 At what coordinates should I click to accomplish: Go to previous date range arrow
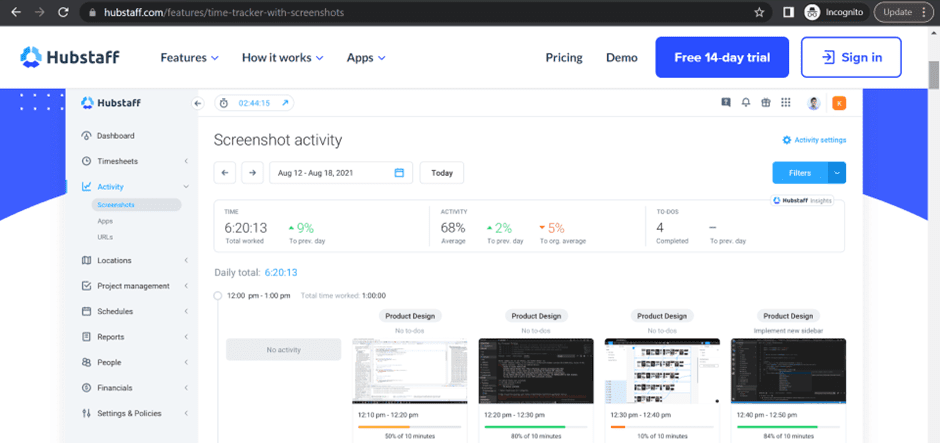(x=225, y=173)
